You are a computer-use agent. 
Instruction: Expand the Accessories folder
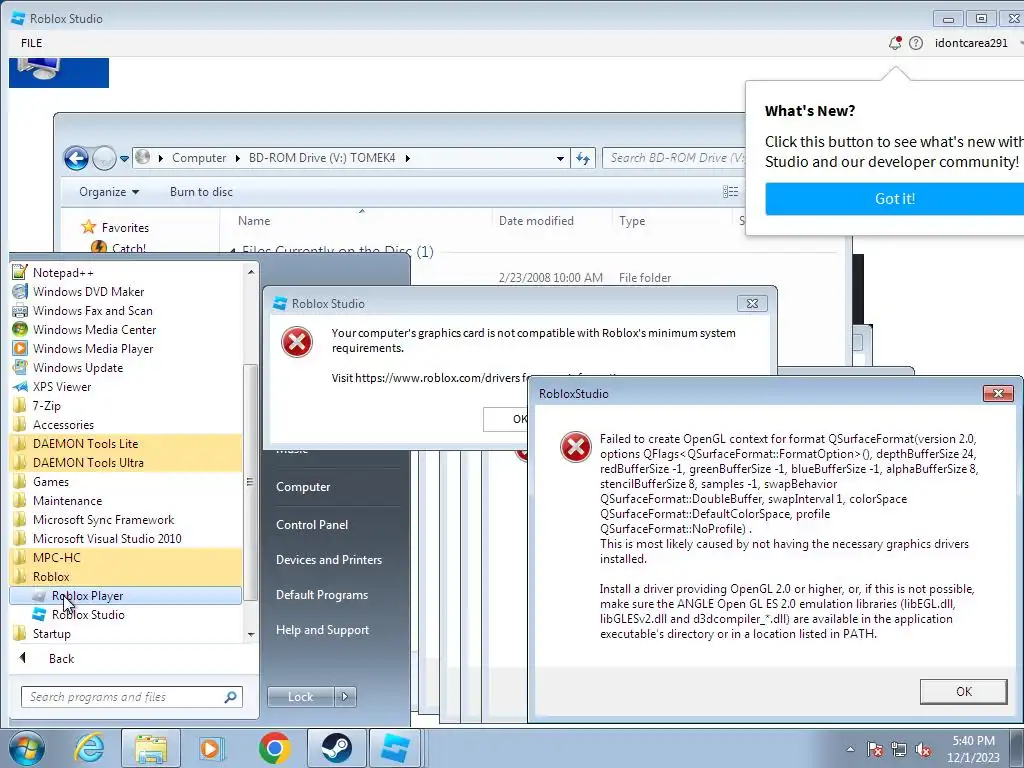point(127,424)
